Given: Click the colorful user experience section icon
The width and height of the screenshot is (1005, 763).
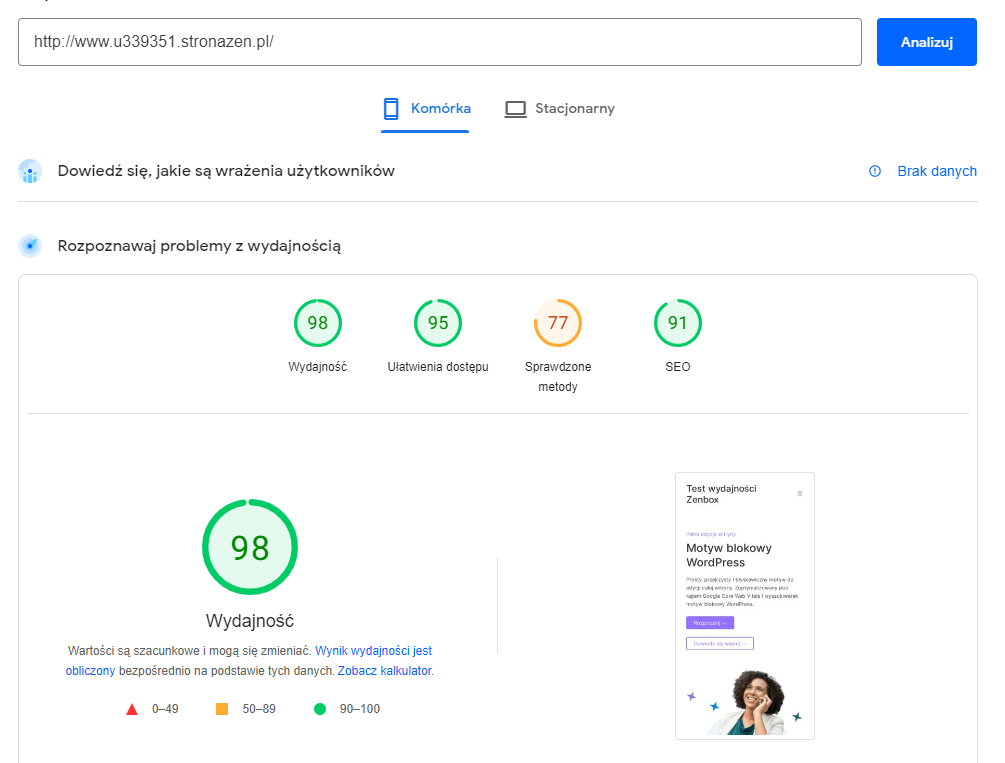Looking at the screenshot, I should click(x=30, y=171).
